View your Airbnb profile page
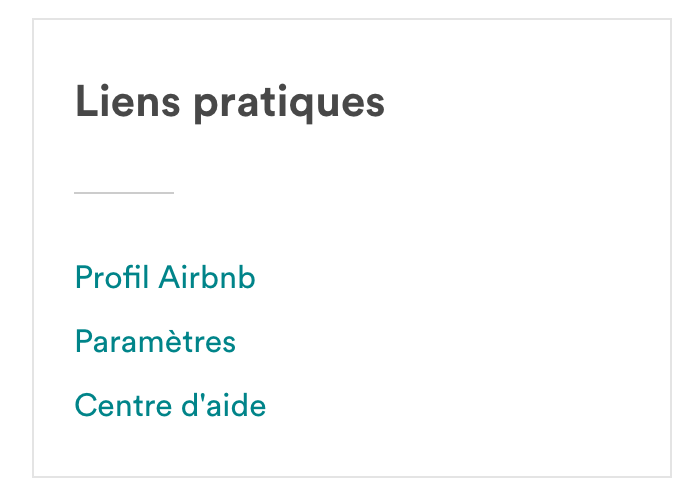The image size is (696, 494). coord(165,278)
